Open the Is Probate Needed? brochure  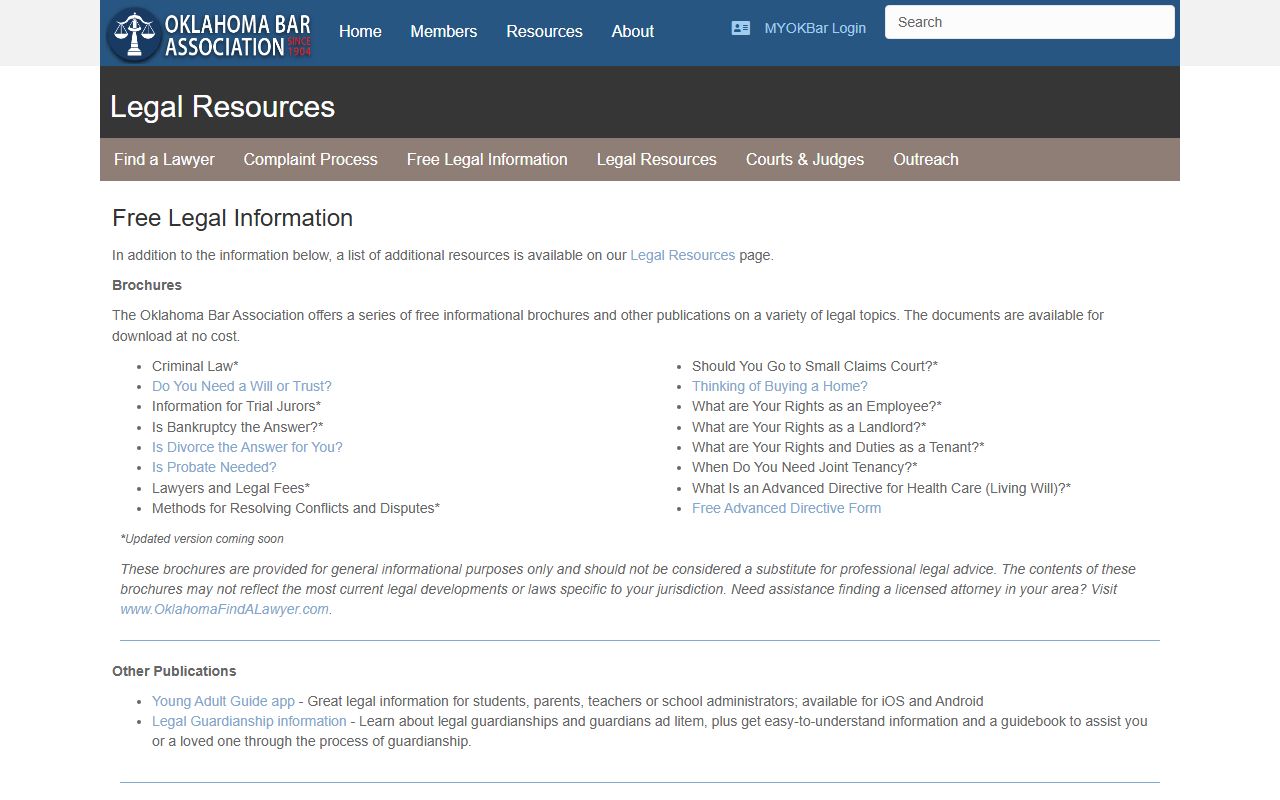click(x=214, y=467)
